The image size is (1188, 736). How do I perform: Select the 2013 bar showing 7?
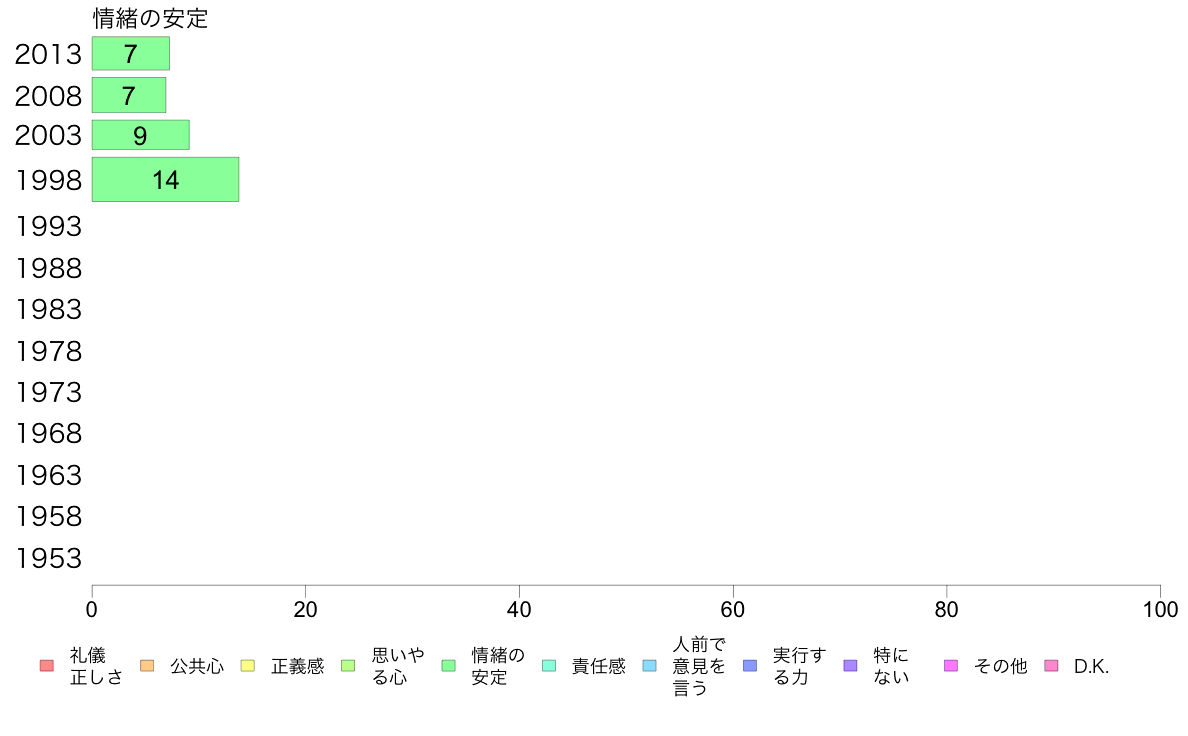(x=130, y=54)
